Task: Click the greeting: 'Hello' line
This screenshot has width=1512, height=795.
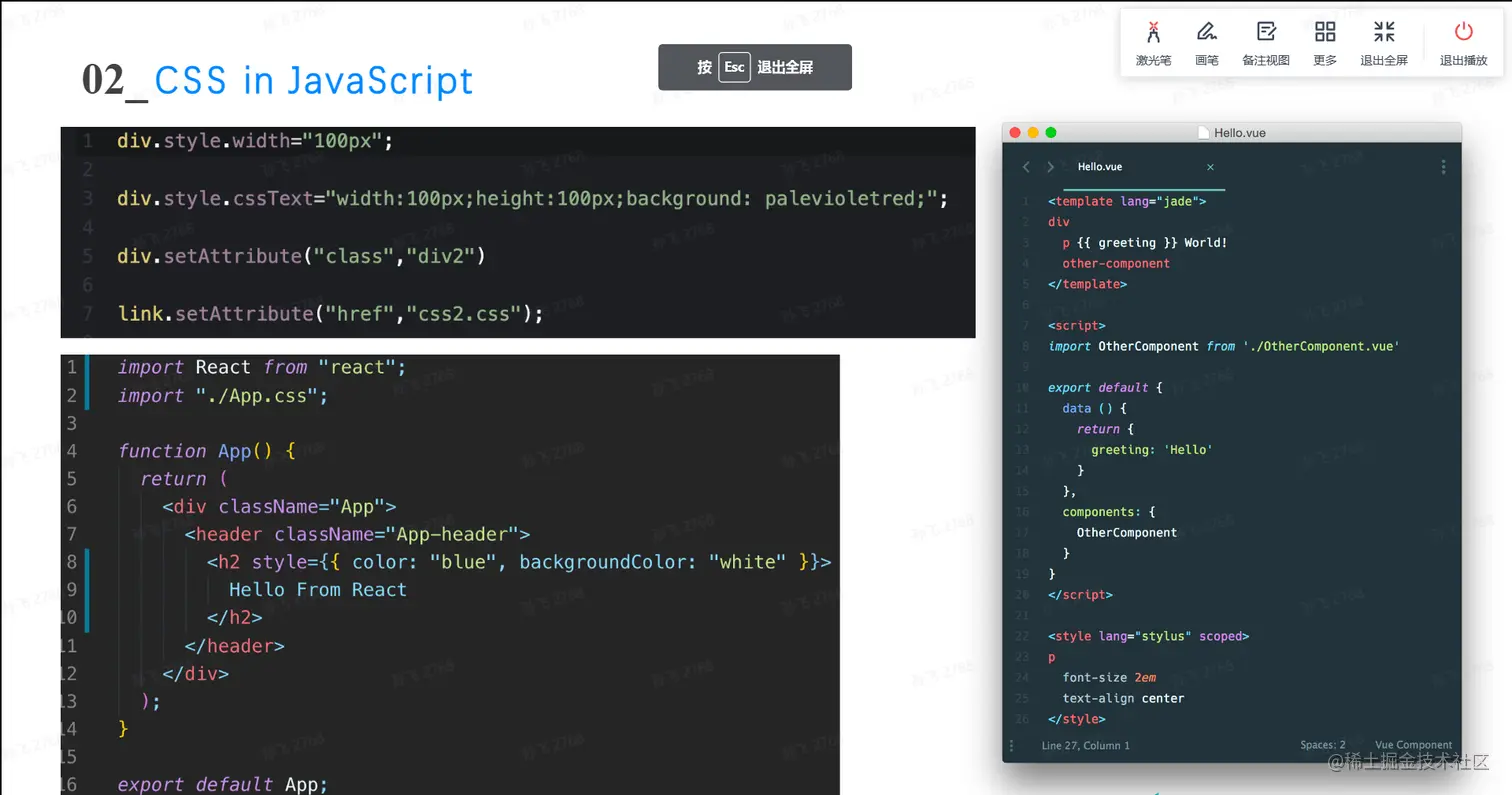Action: (1152, 450)
